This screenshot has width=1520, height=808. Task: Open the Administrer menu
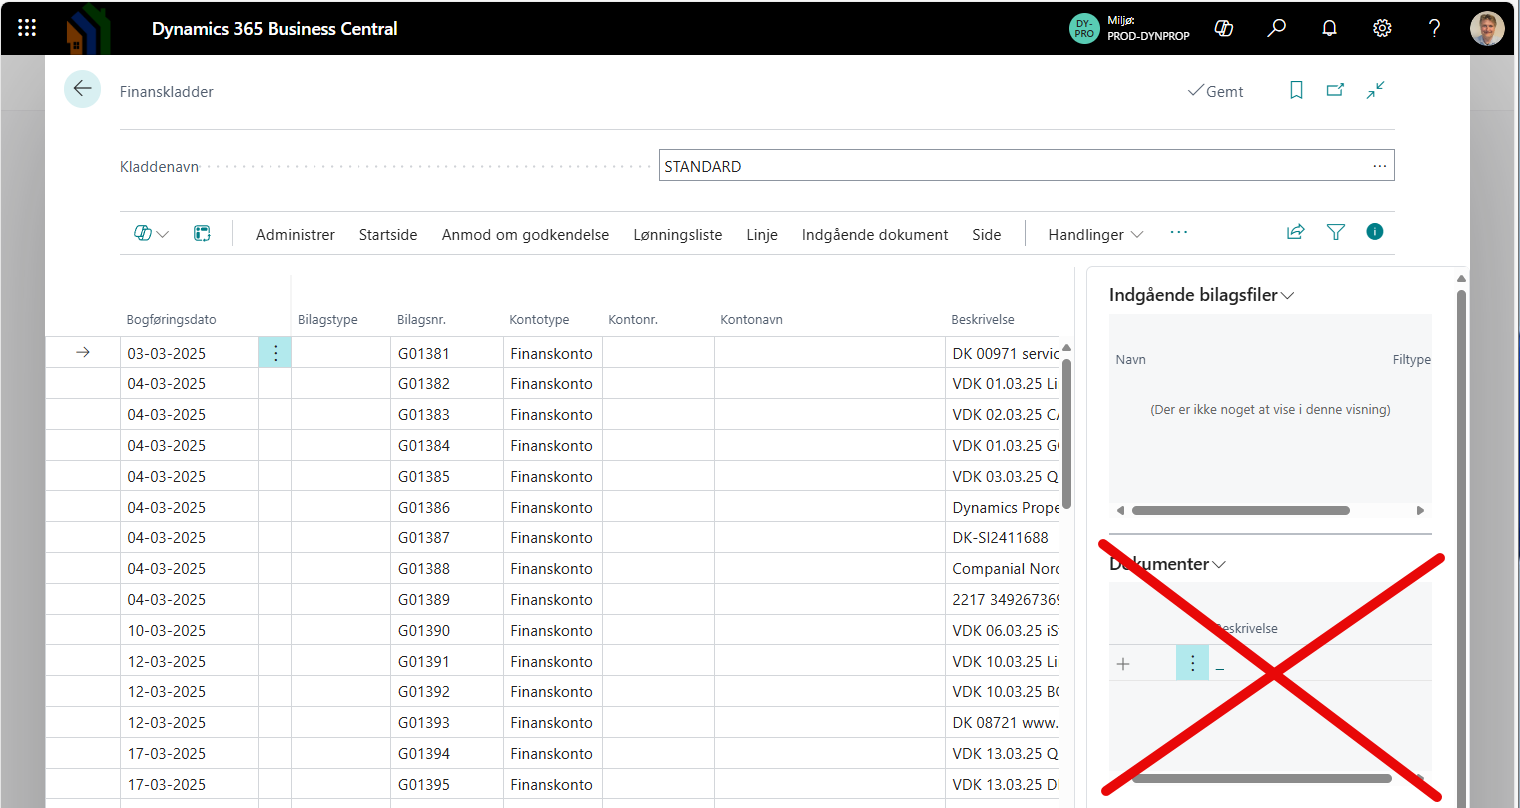[x=295, y=234]
